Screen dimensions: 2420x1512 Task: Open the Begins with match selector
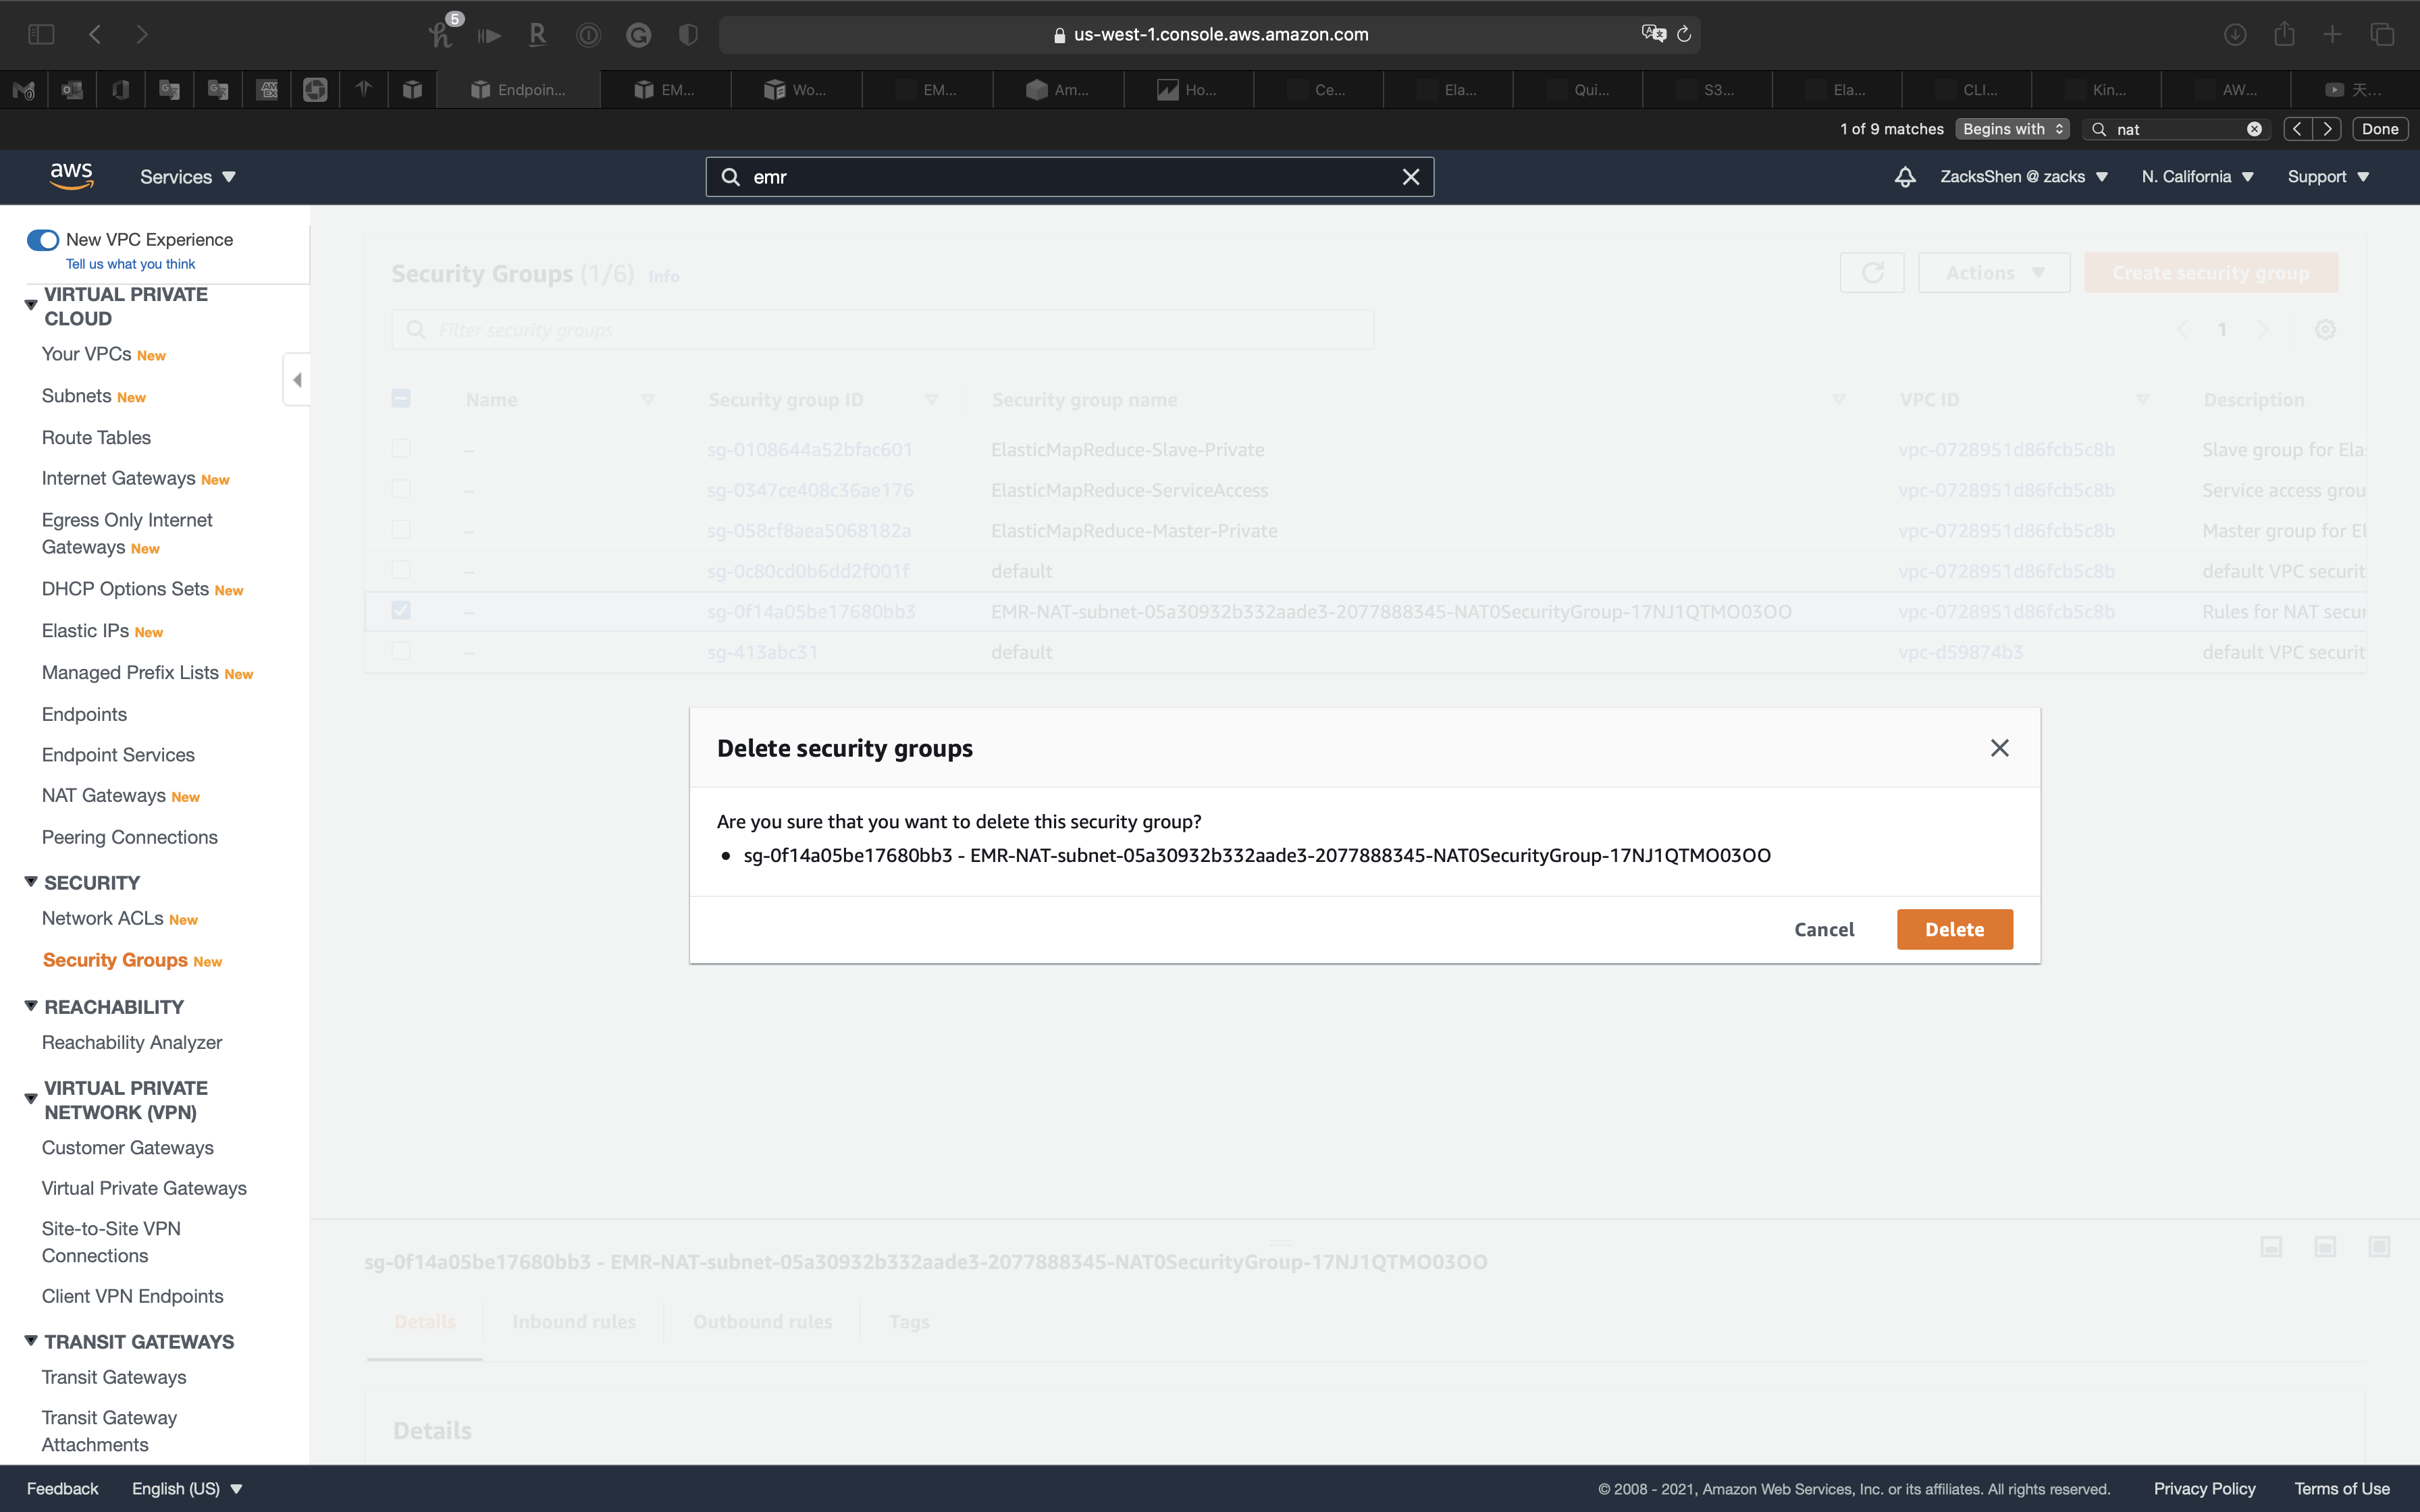(2012, 129)
